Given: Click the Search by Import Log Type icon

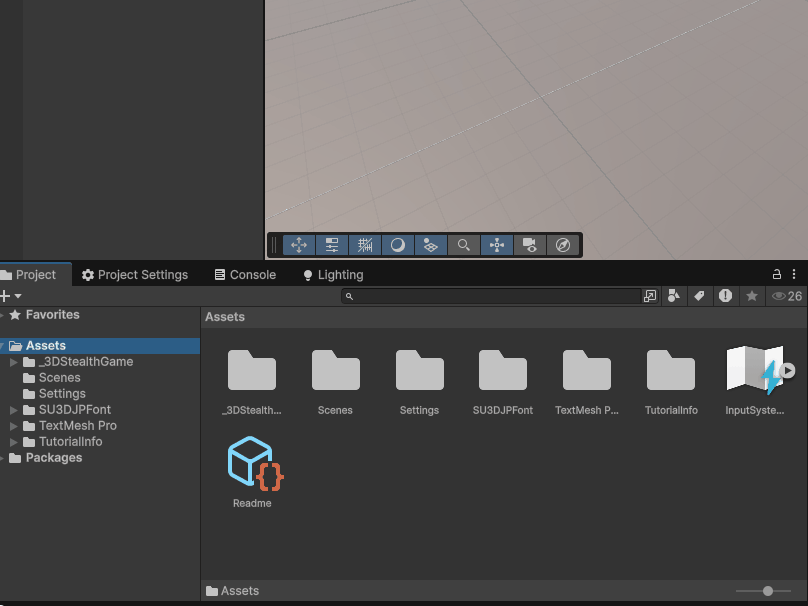Looking at the screenshot, I should 725,296.
